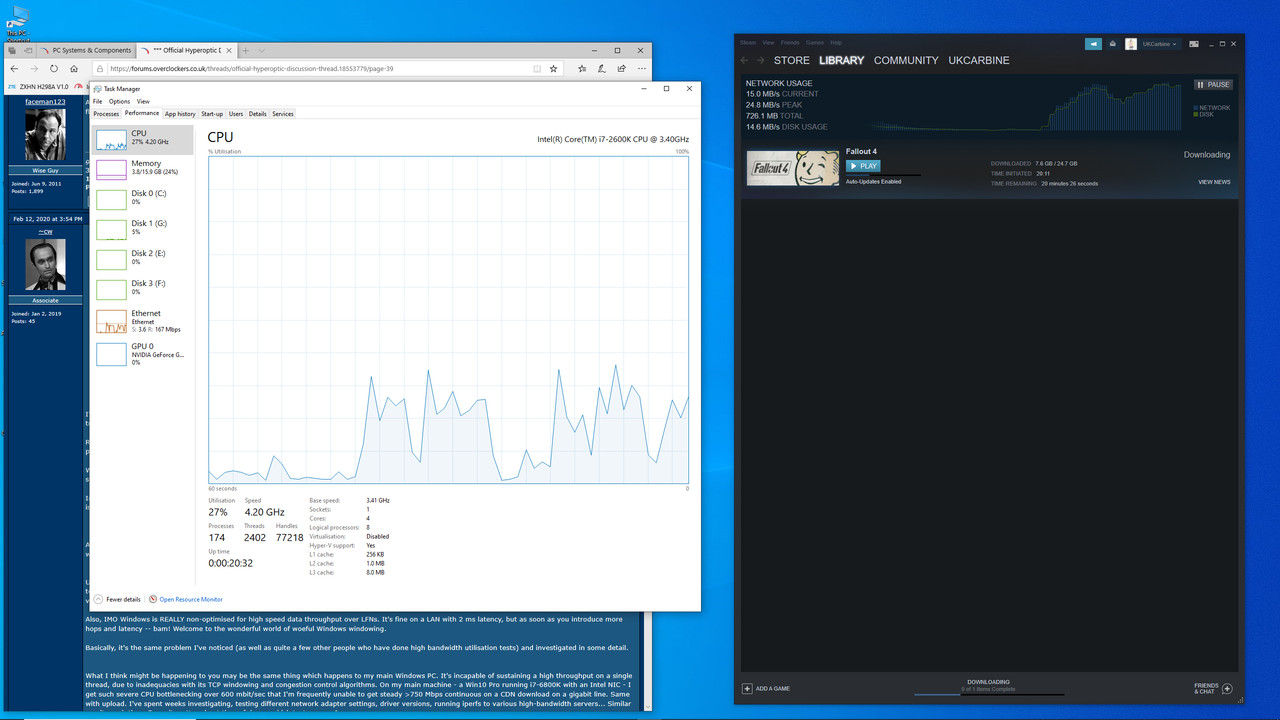Switch to PC Systems & Components tab
The width and height of the screenshot is (1280, 720).
[x=85, y=50]
